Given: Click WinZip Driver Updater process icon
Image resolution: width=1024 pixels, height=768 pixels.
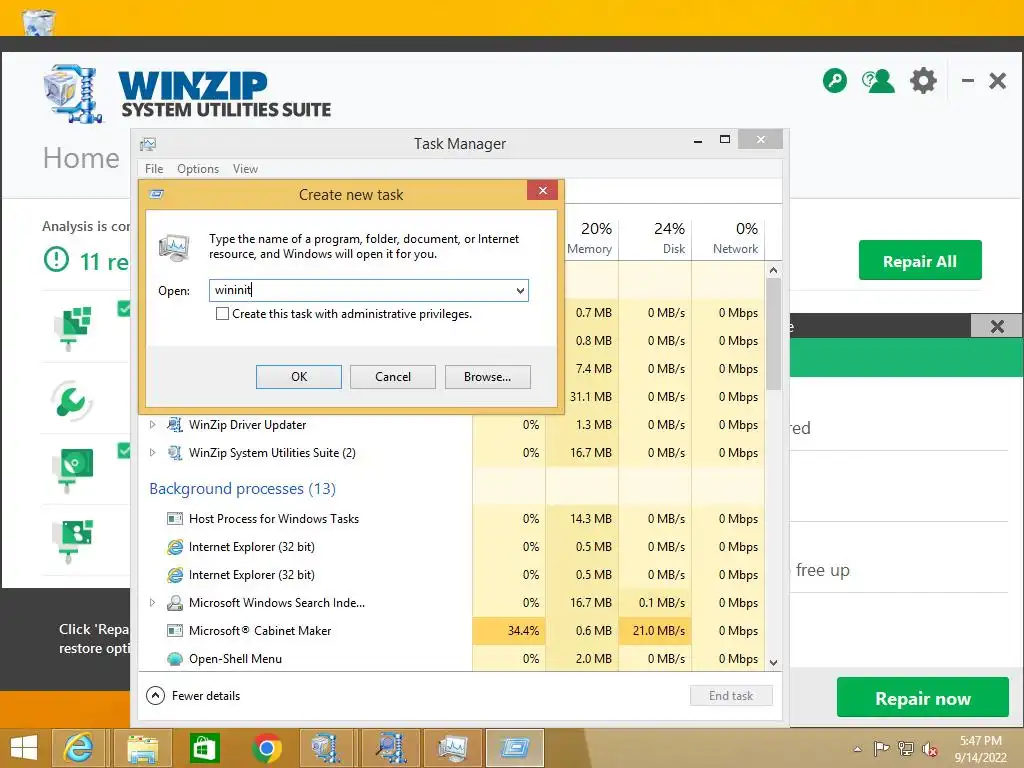Looking at the screenshot, I should tap(174, 424).
